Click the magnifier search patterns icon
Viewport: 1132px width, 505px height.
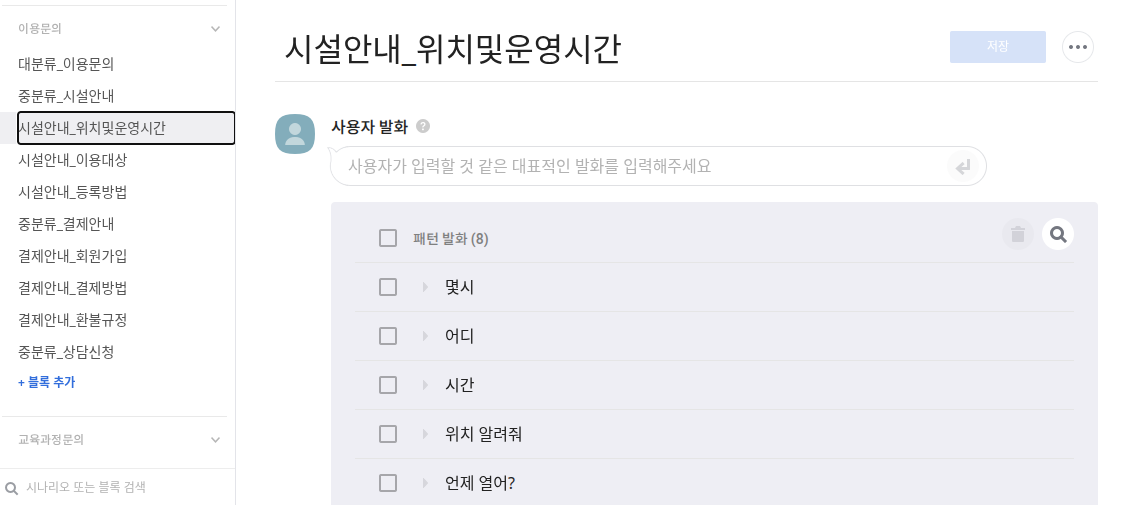click(x=1058, y=235)
